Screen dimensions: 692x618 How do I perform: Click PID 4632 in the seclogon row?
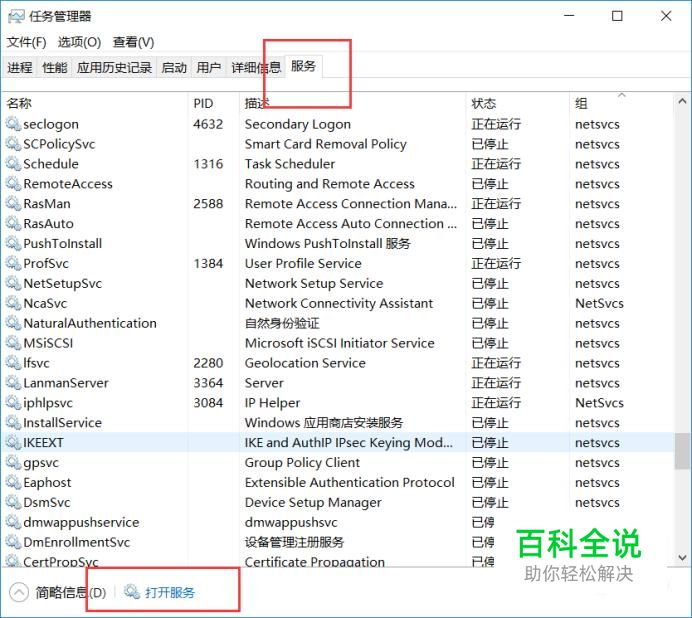point(208,124)
